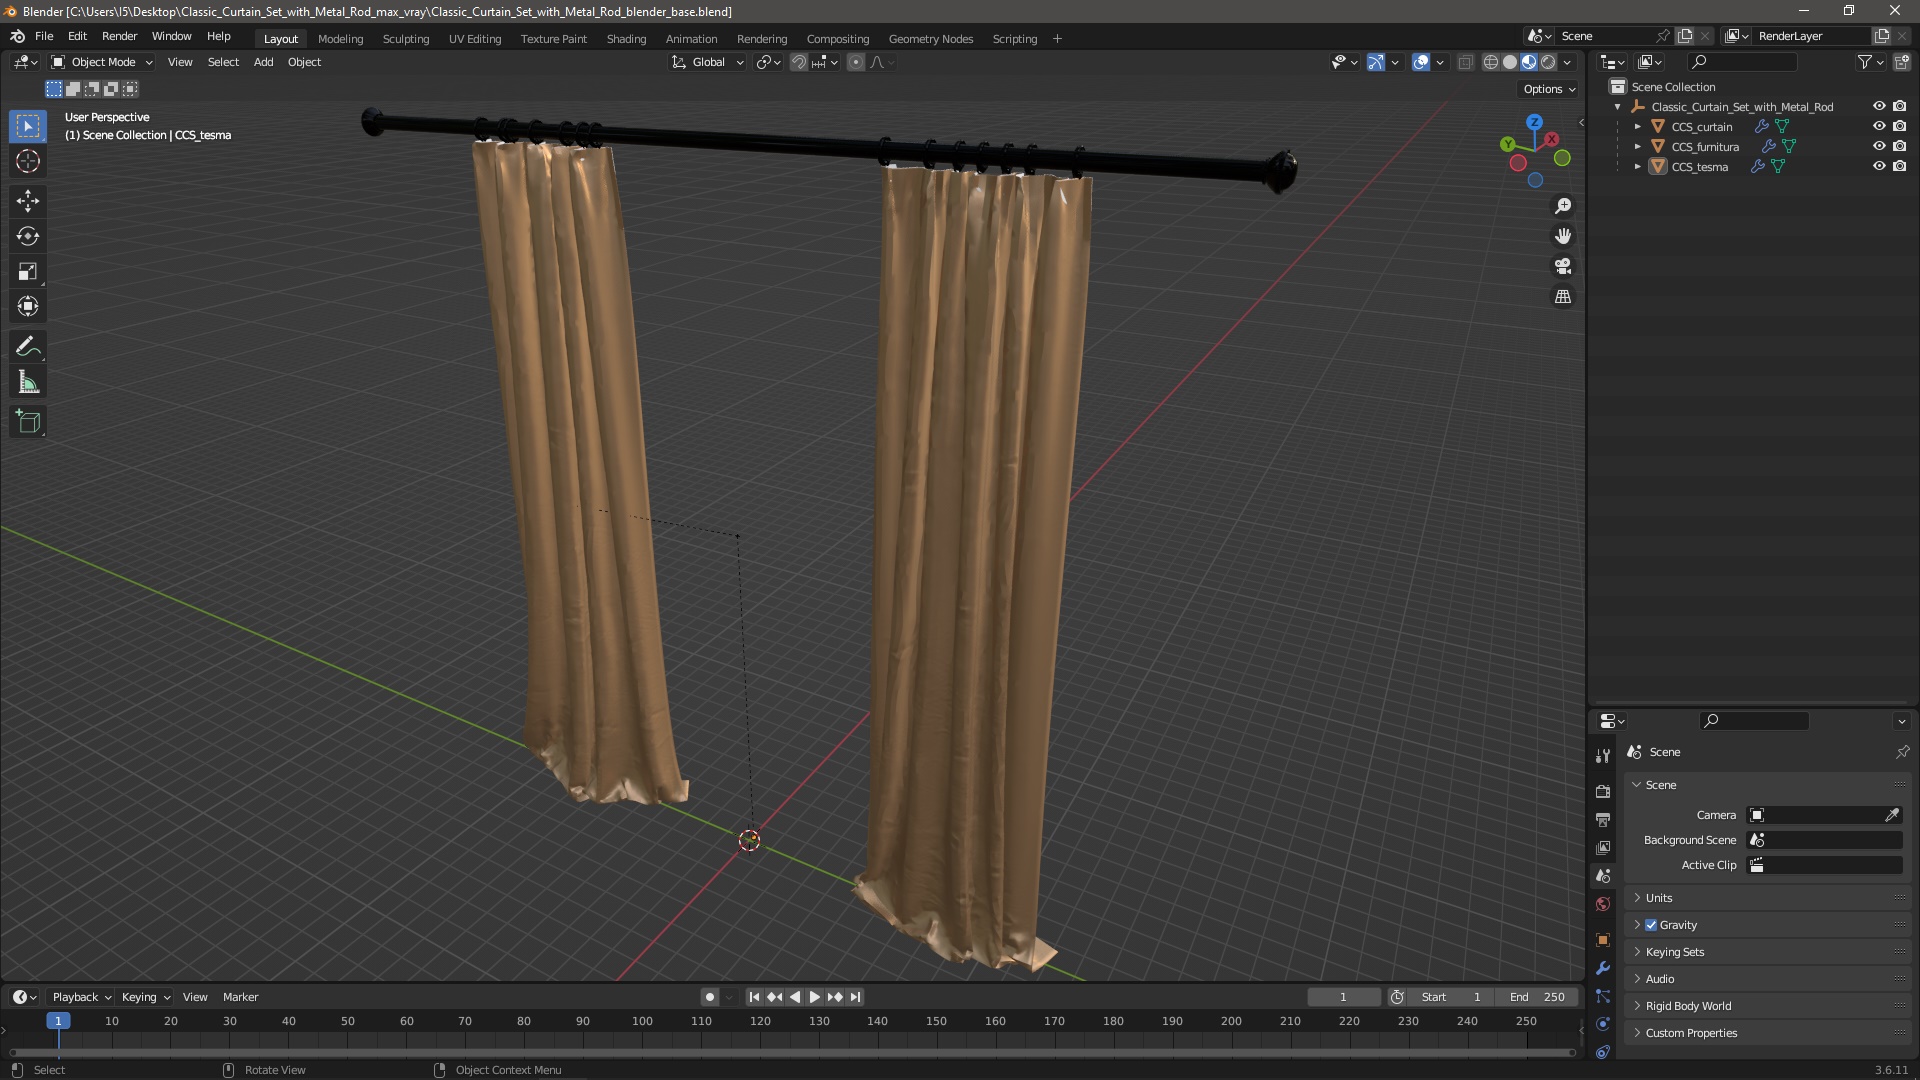Expand the CCS_furnitura tree item
This screenshot has width=1920, height=1080.
[x=1637, y=147]
